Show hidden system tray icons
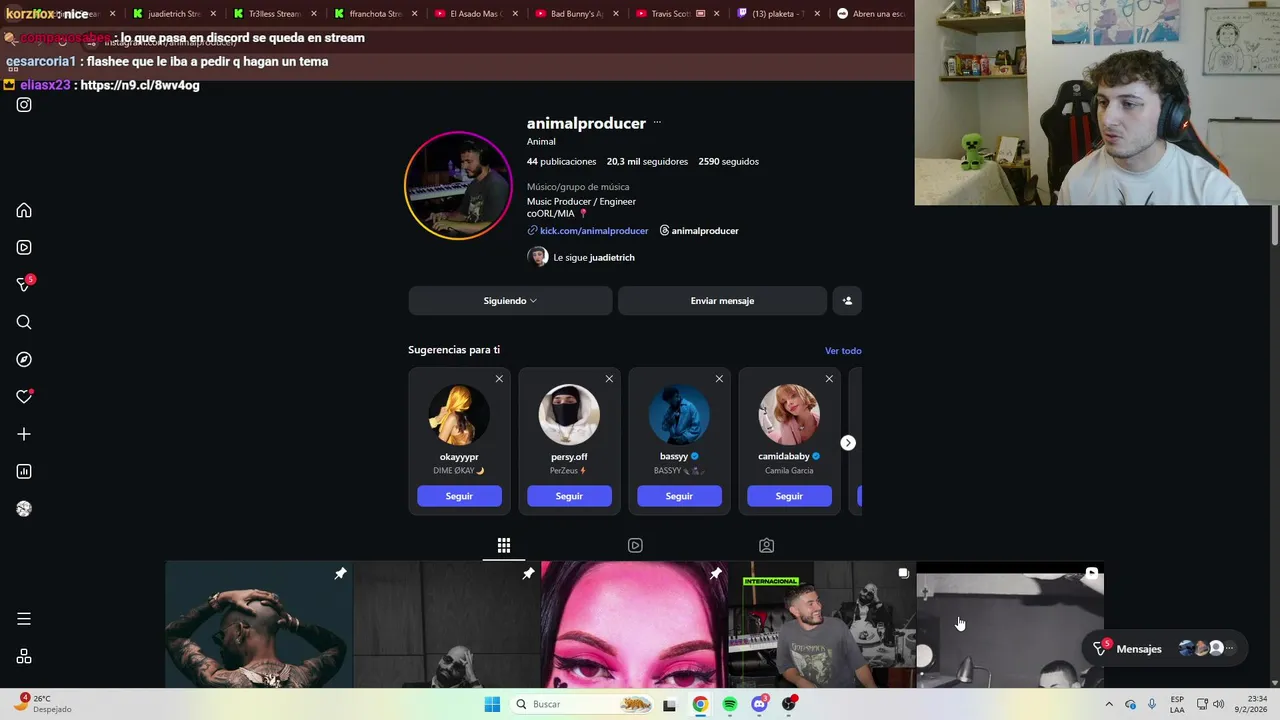This screenshot has width=1280, height=720. (1108, 704)
